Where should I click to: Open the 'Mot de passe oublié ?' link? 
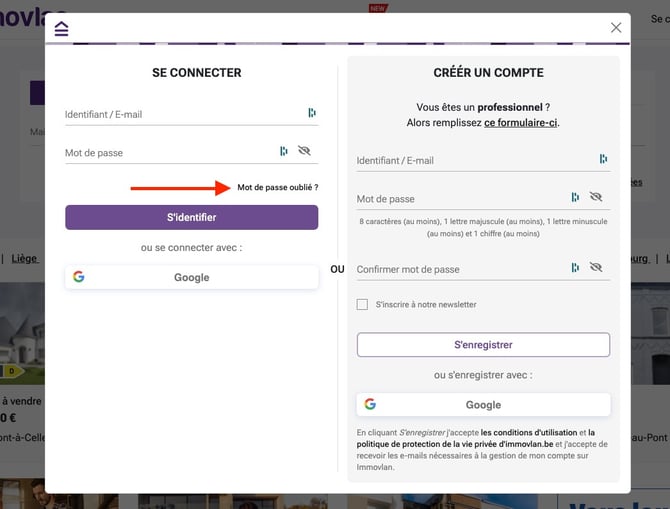(278, 188)
